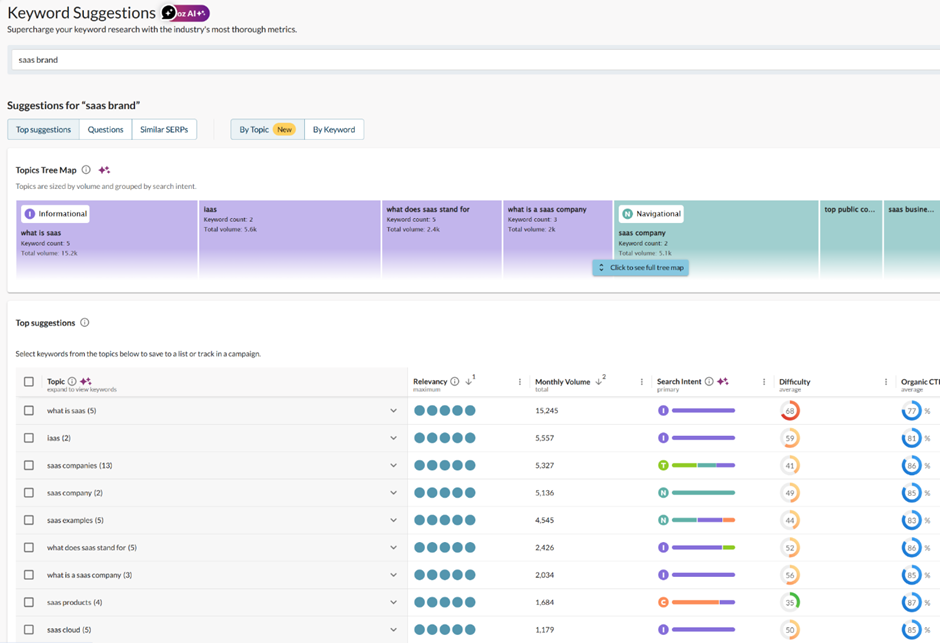This screenshot has height=643, width=940.
Task: Click the Moz AI badge beside title
Action: [186, 13]
